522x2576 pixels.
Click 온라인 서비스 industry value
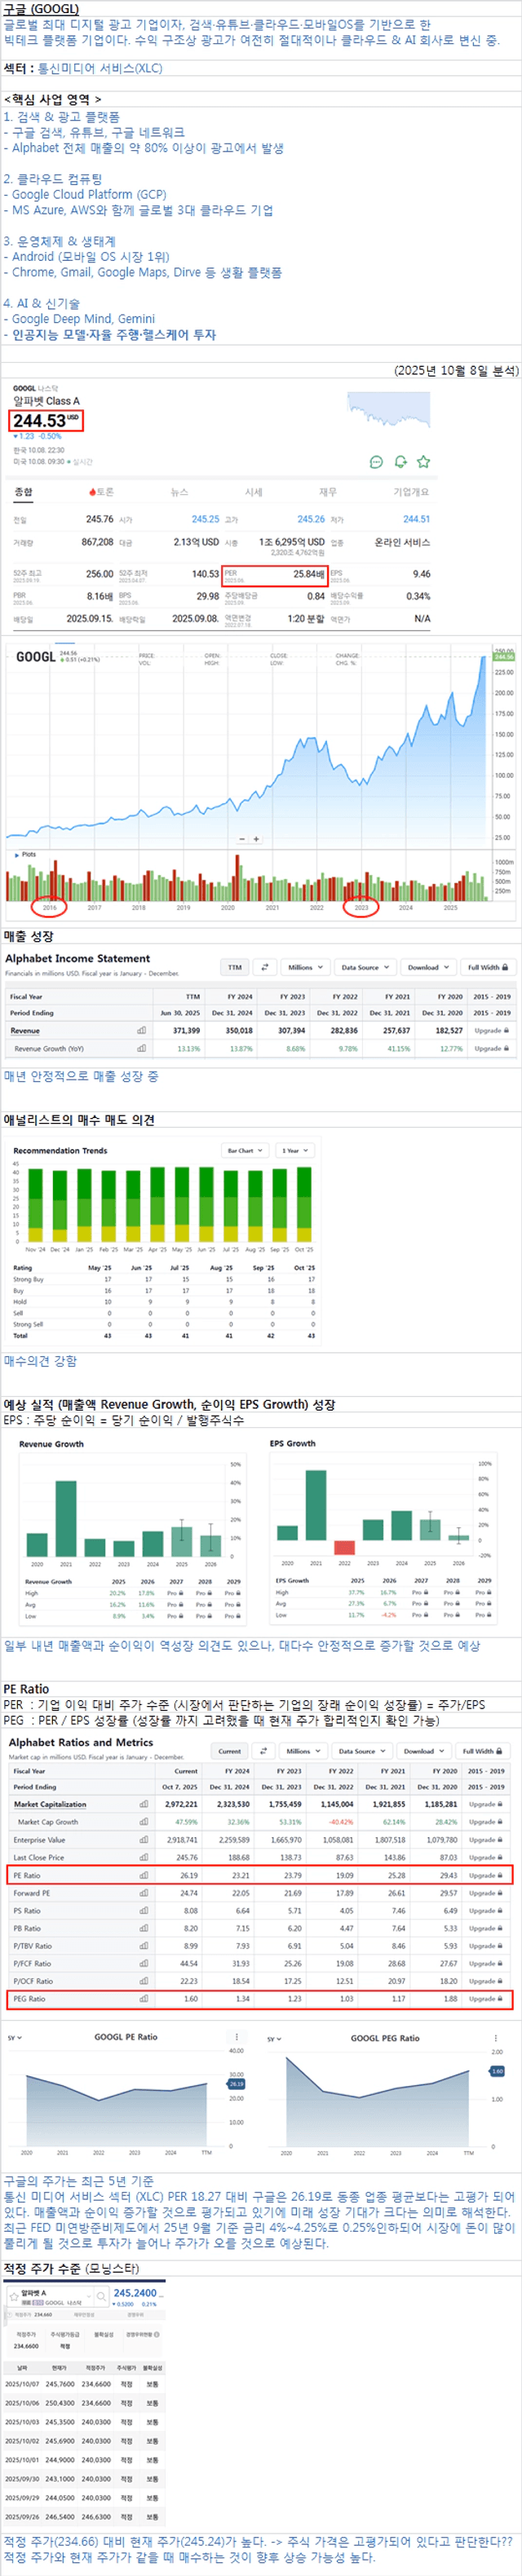coord(402,542)
